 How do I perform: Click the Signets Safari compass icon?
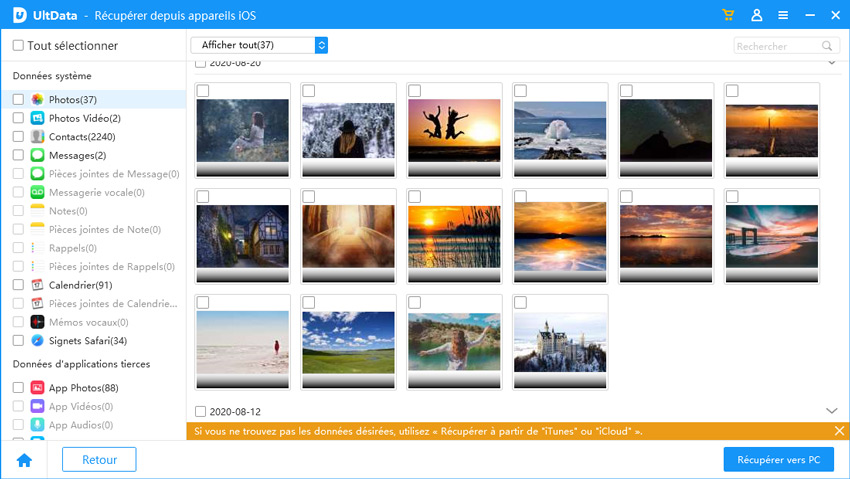(37, 340)
